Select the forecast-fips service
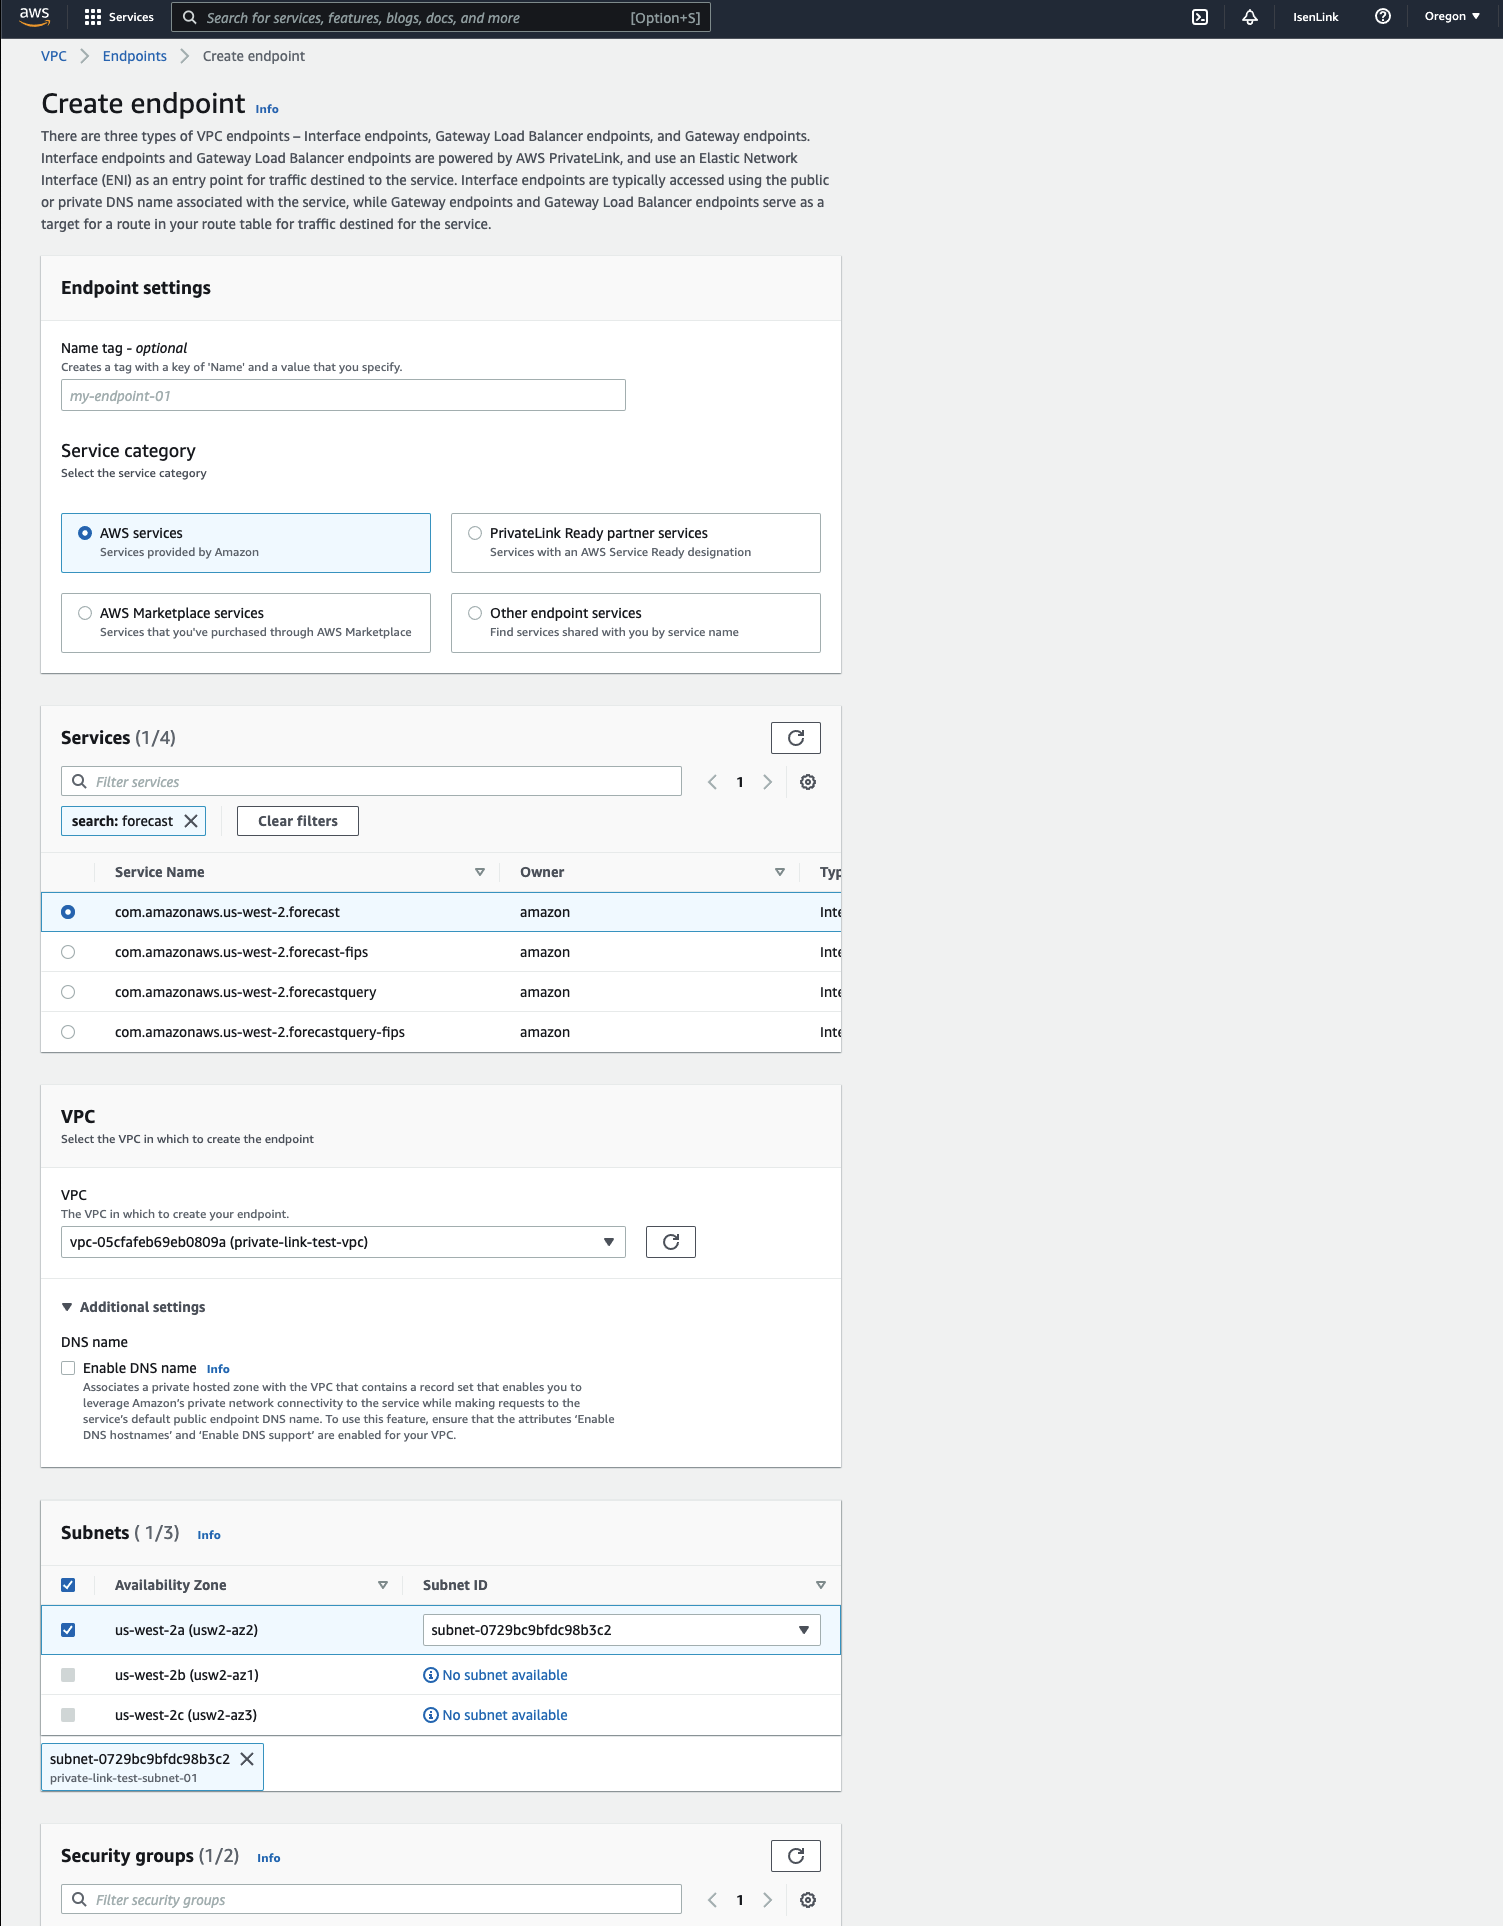1503x1926 pixels. [x=68, y=952]
